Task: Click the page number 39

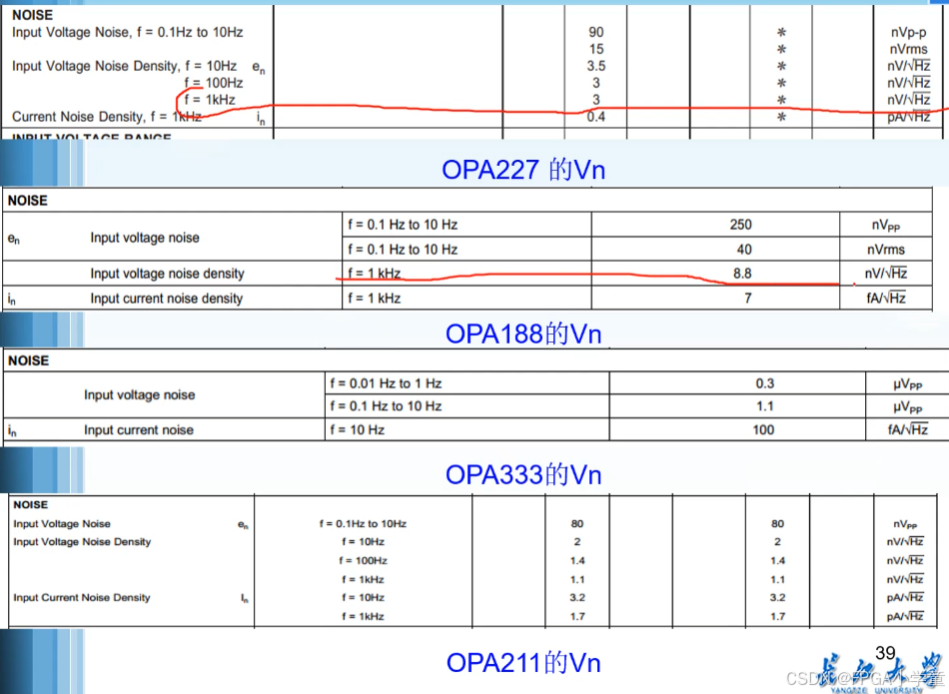Action: point(885,653)
